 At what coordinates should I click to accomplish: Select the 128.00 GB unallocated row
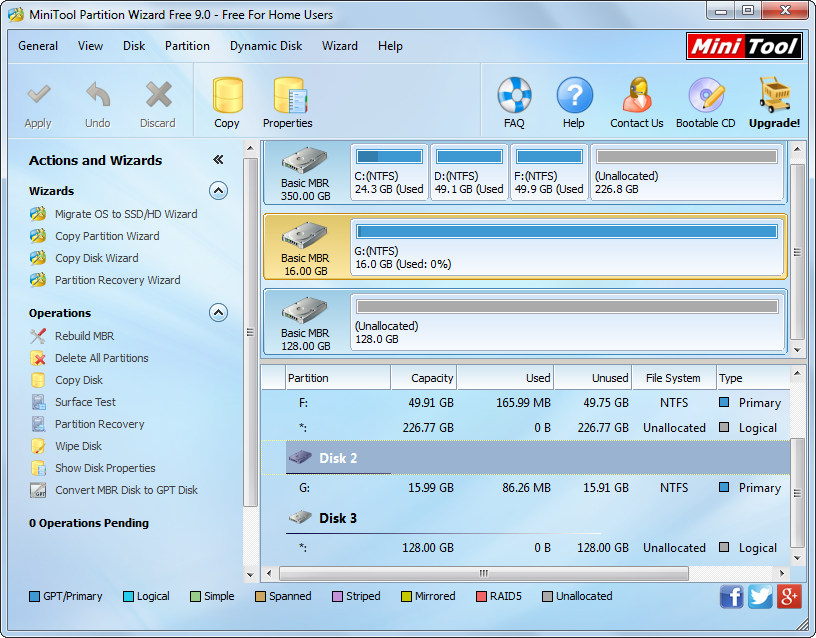(526, 547)
